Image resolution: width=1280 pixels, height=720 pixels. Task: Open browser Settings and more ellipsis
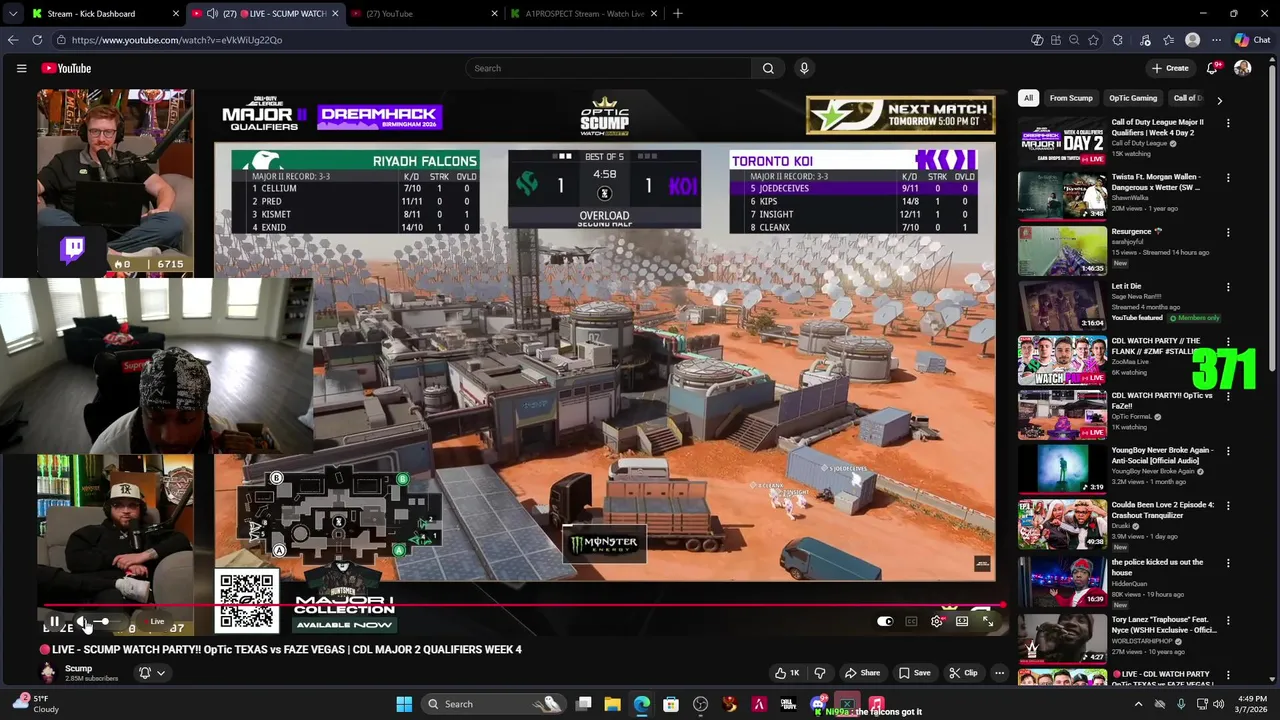1216,40
